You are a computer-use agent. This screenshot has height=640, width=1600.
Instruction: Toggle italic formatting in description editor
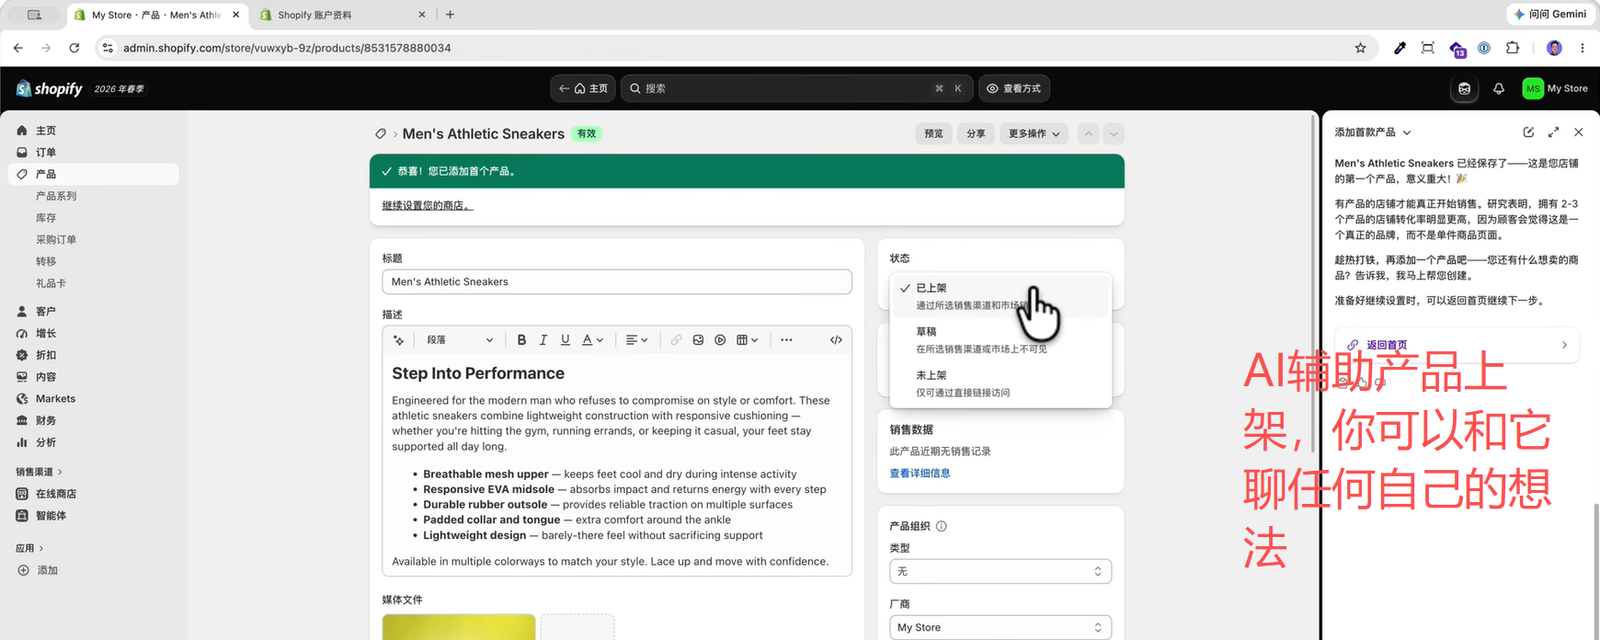pos(543,340)
